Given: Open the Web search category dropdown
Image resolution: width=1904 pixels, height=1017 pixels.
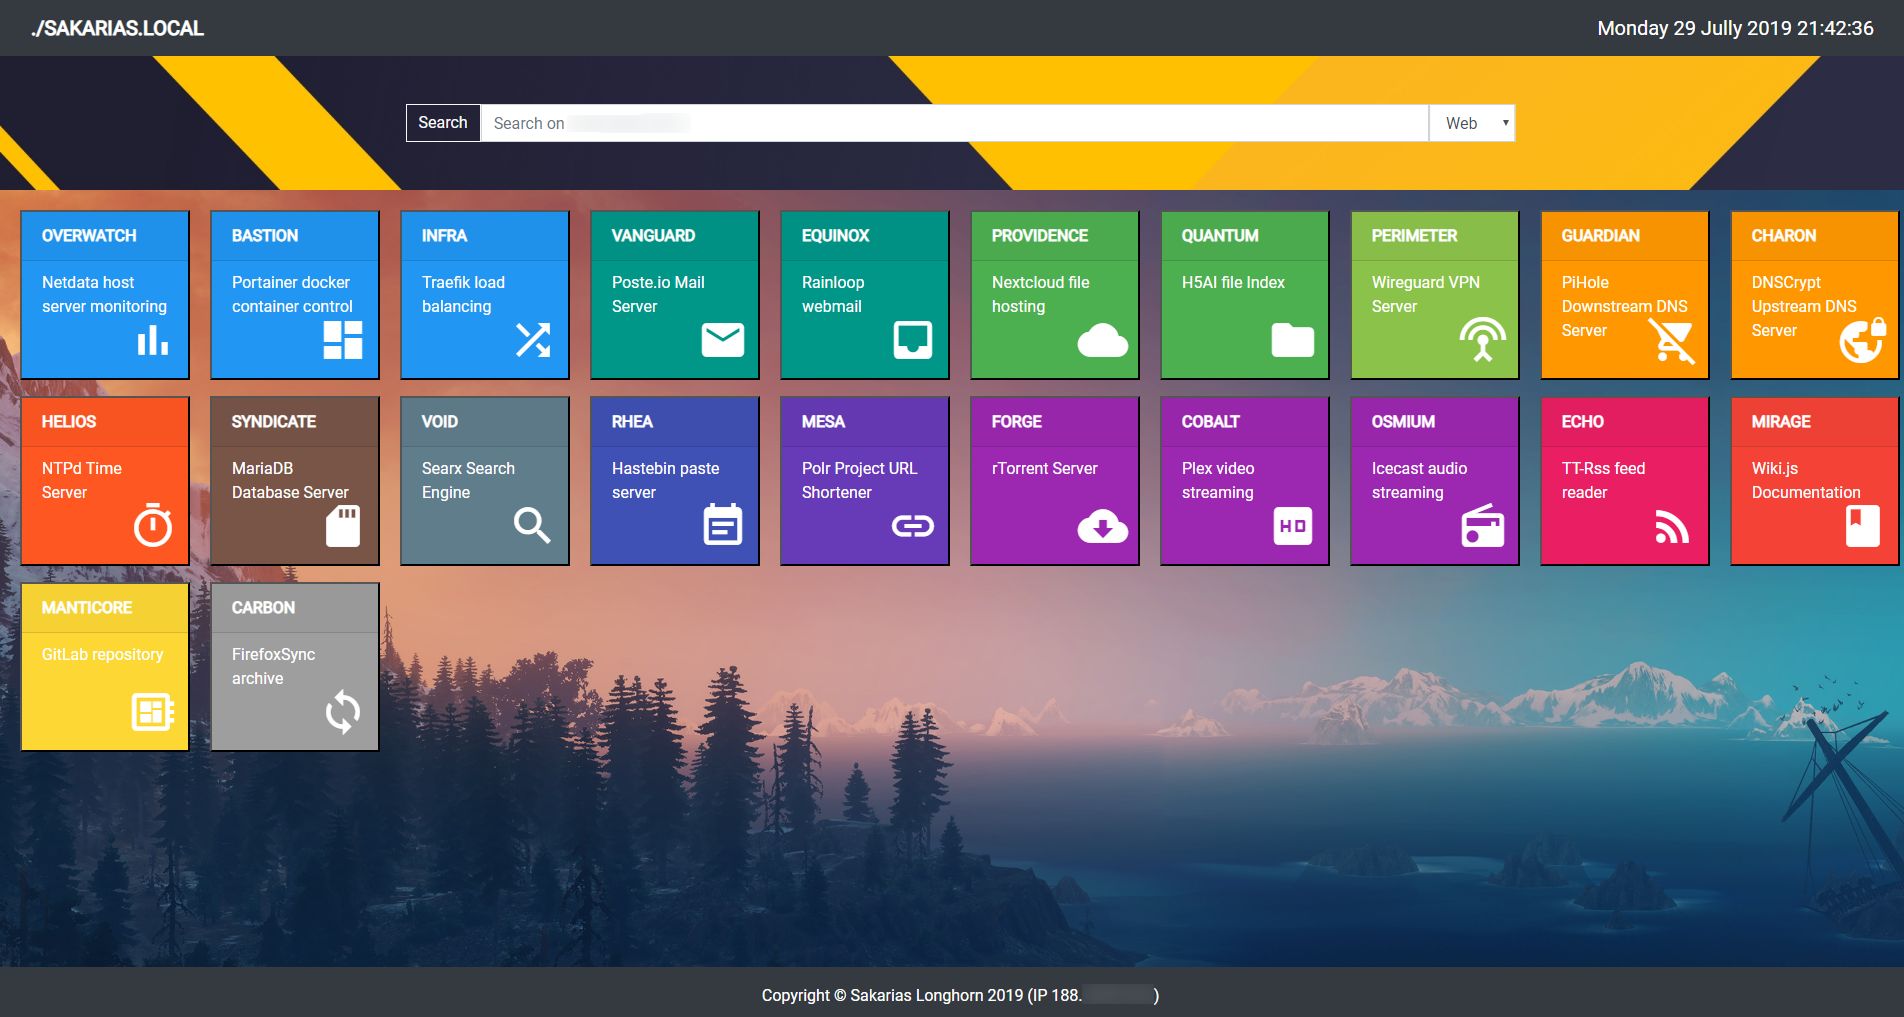Looking at the screenshot, I should [1470, 123].
